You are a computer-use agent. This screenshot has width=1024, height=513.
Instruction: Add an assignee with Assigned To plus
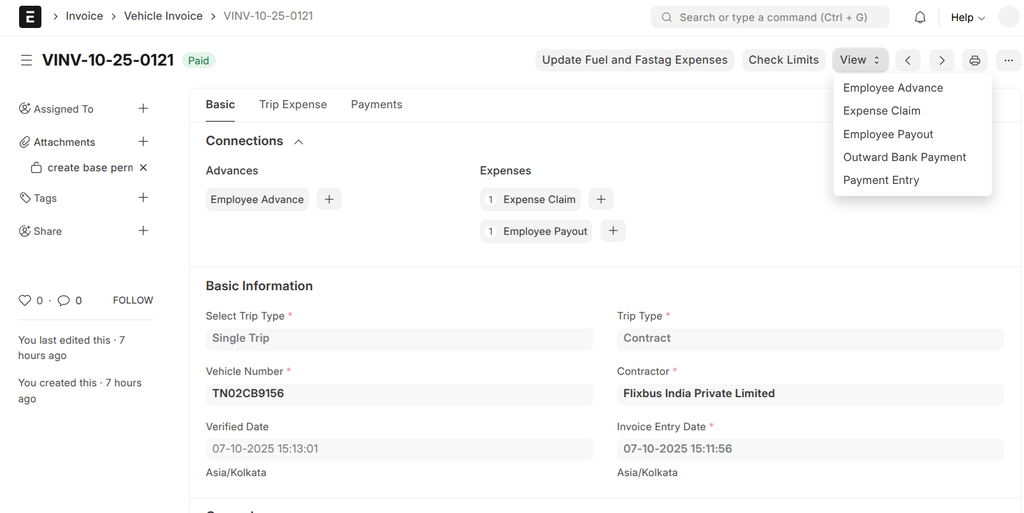point(143,109)
